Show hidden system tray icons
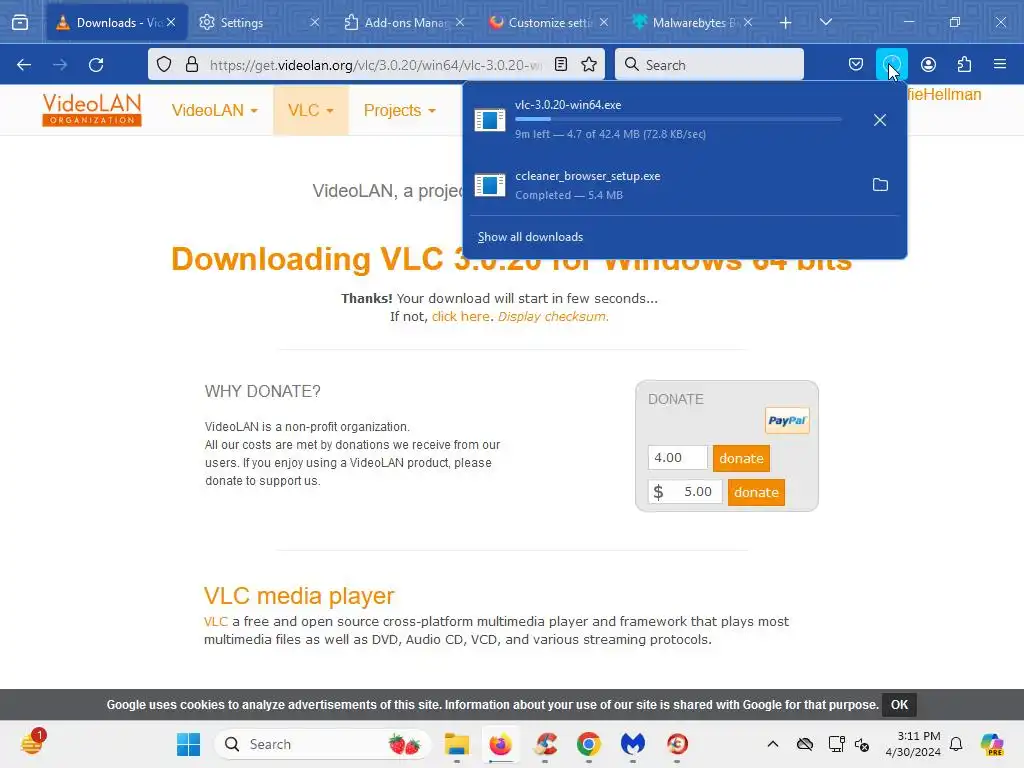Image resolution: width=1024 pixels, height=768 pixels. tap(773, 744)
